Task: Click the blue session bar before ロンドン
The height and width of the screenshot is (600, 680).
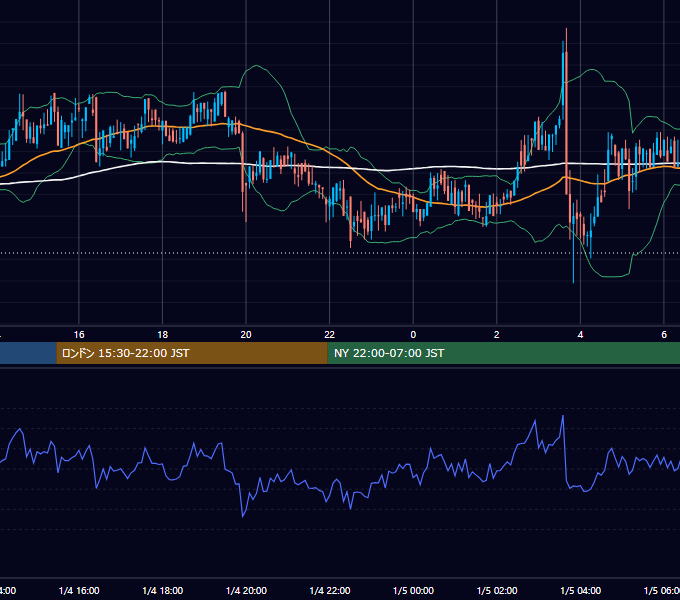Action: pos(28,353)
